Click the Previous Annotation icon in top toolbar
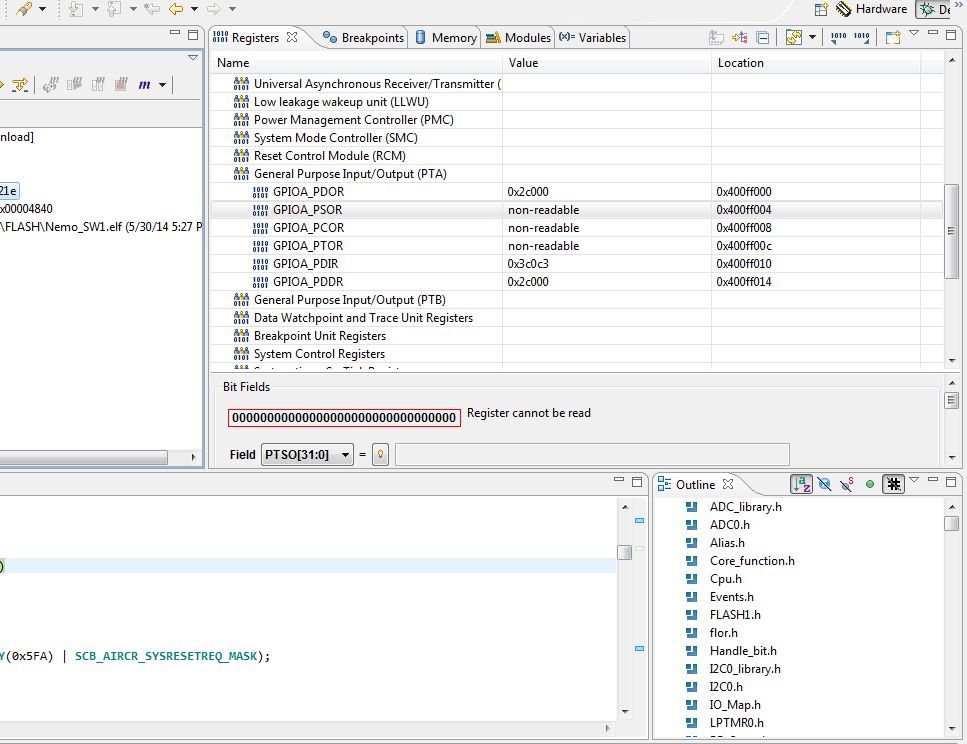 point(113,9)
